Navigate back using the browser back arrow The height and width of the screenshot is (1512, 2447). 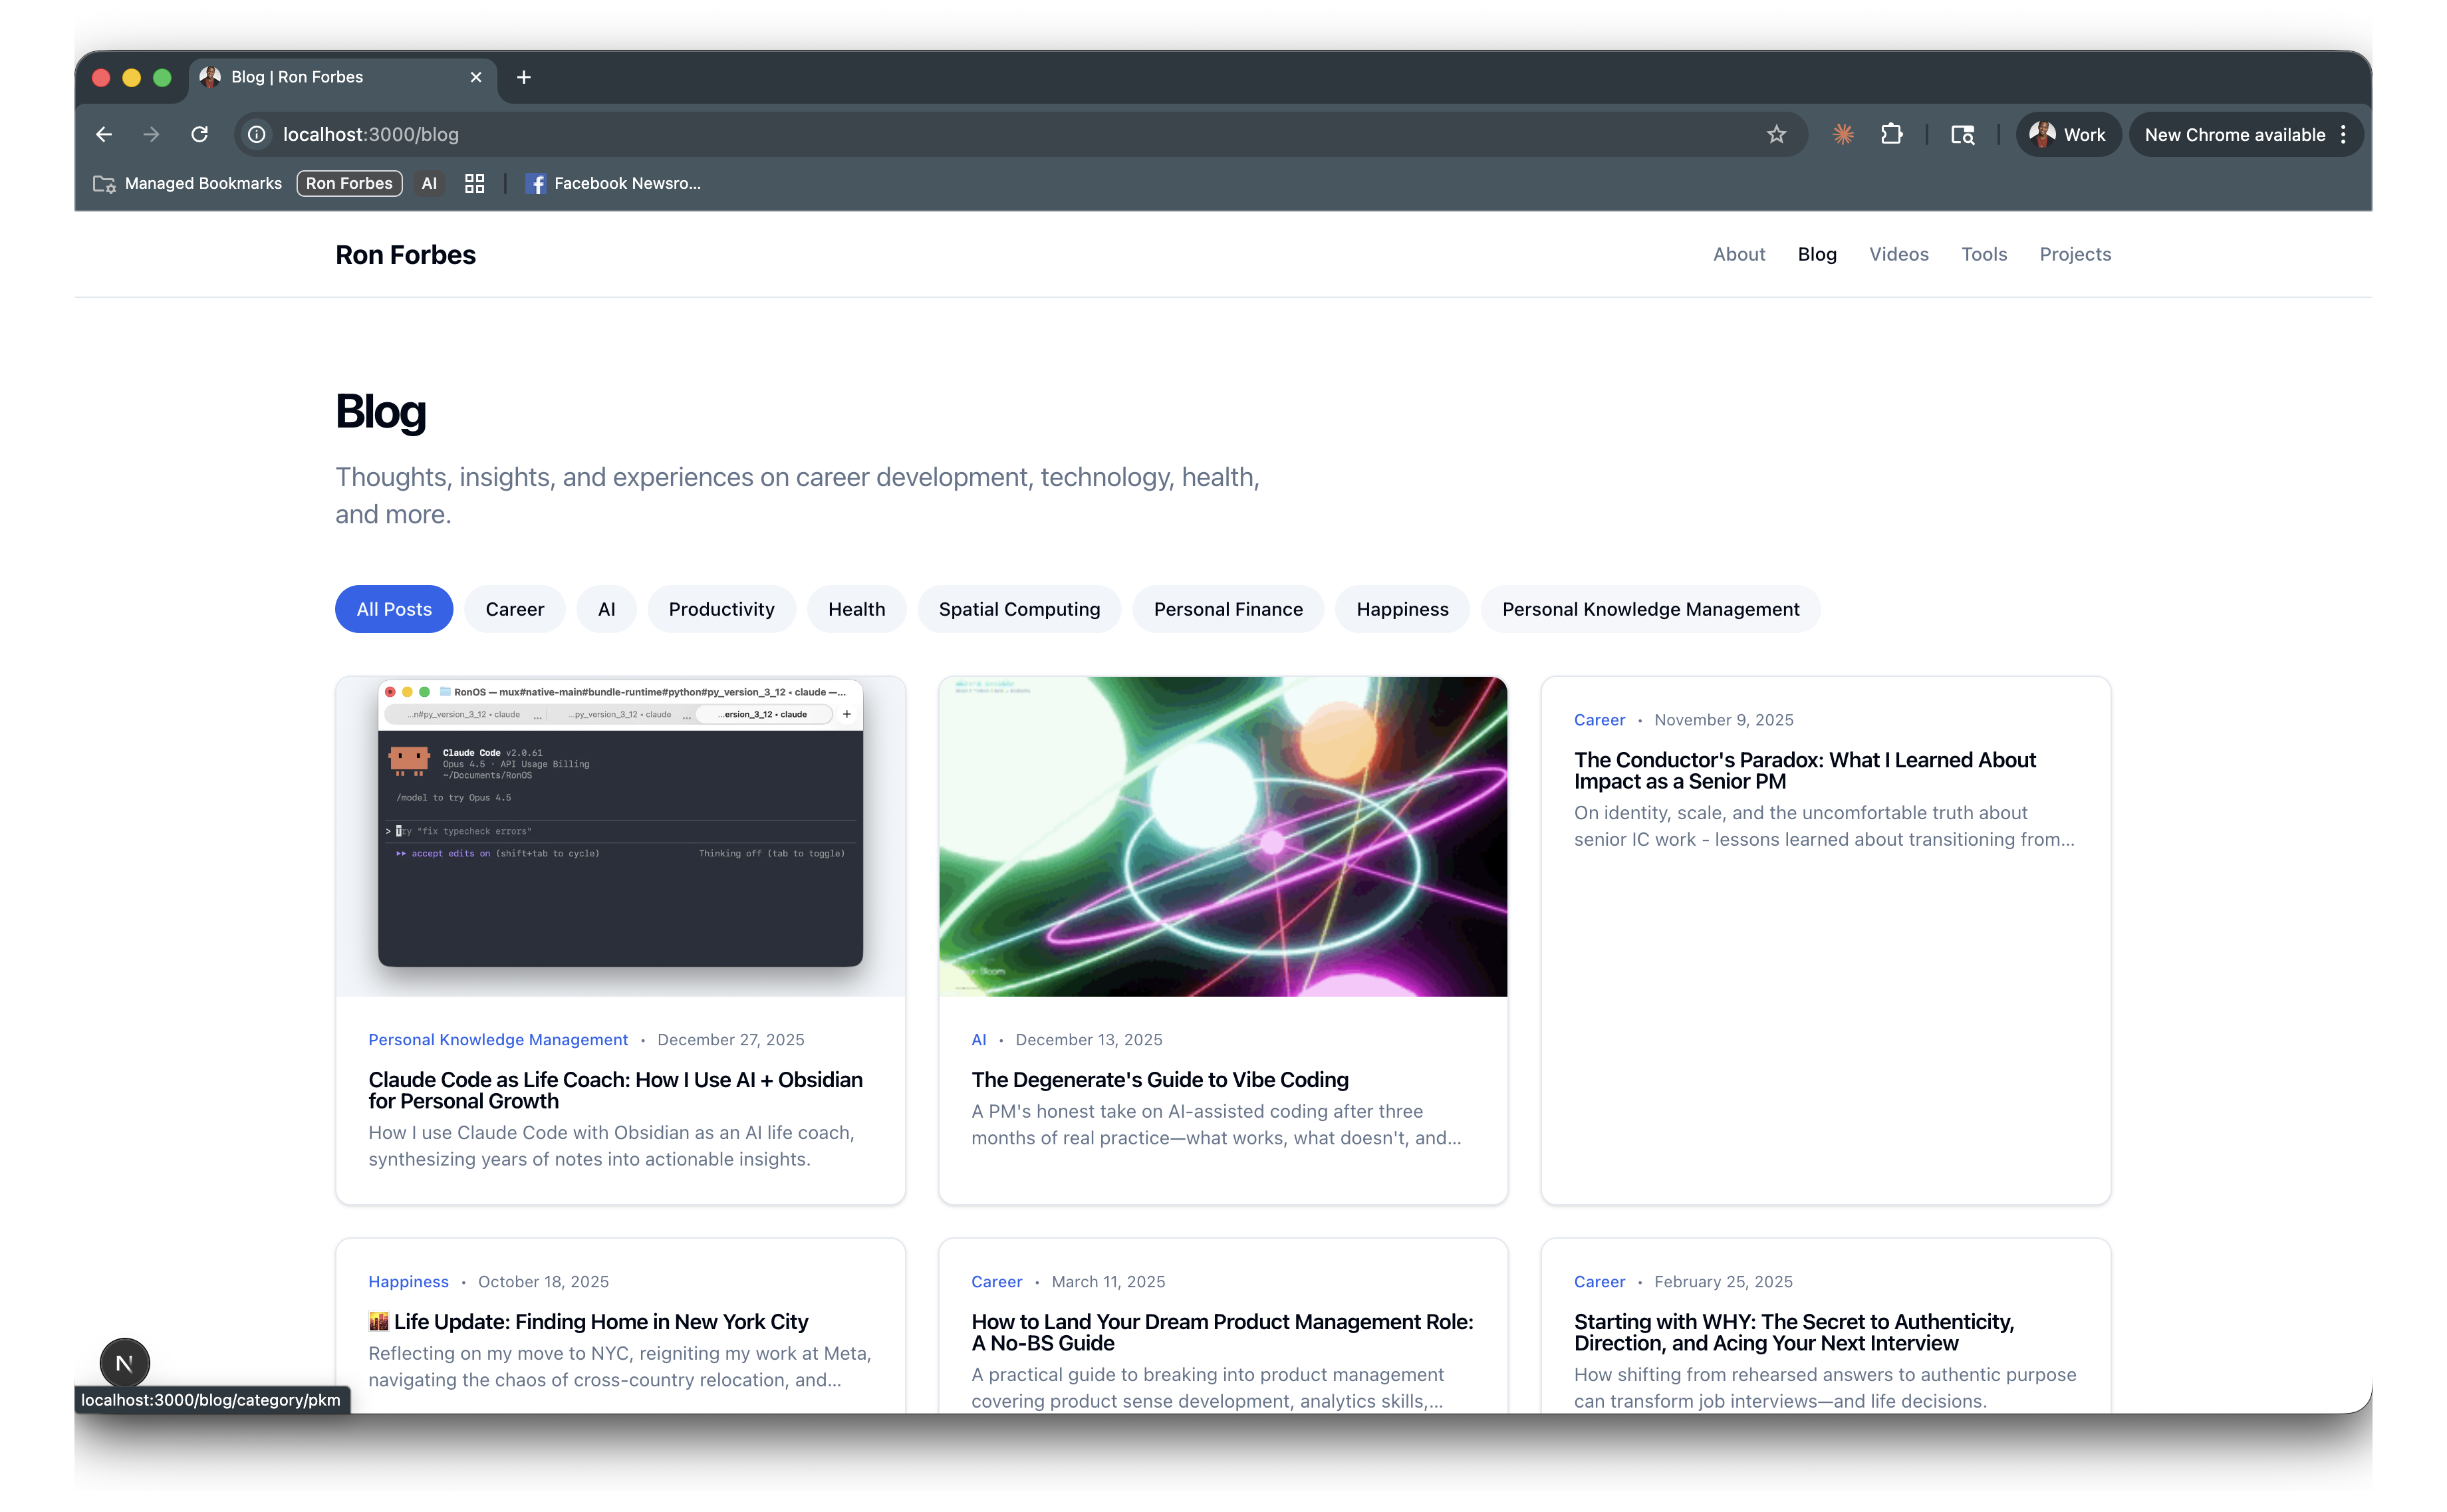pos(104,134)
